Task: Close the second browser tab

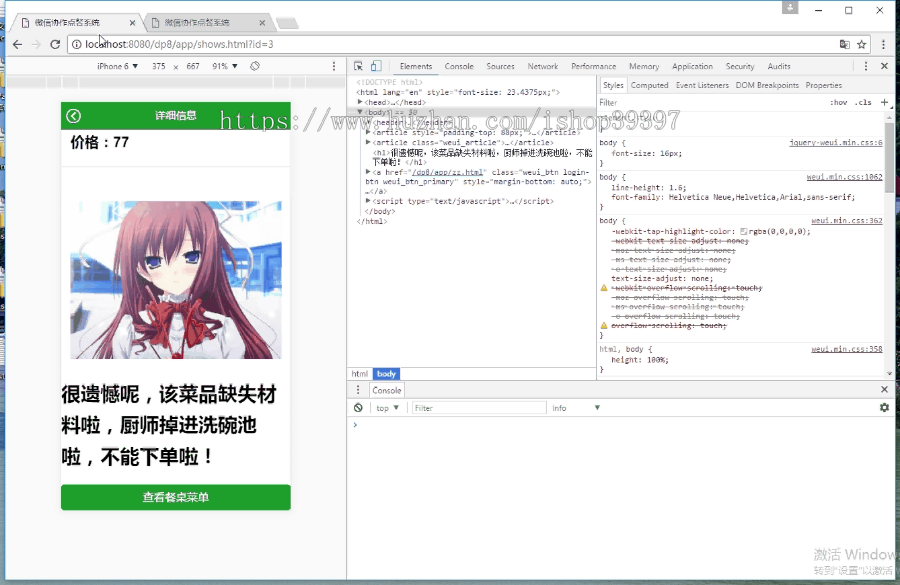Action: 262,23
